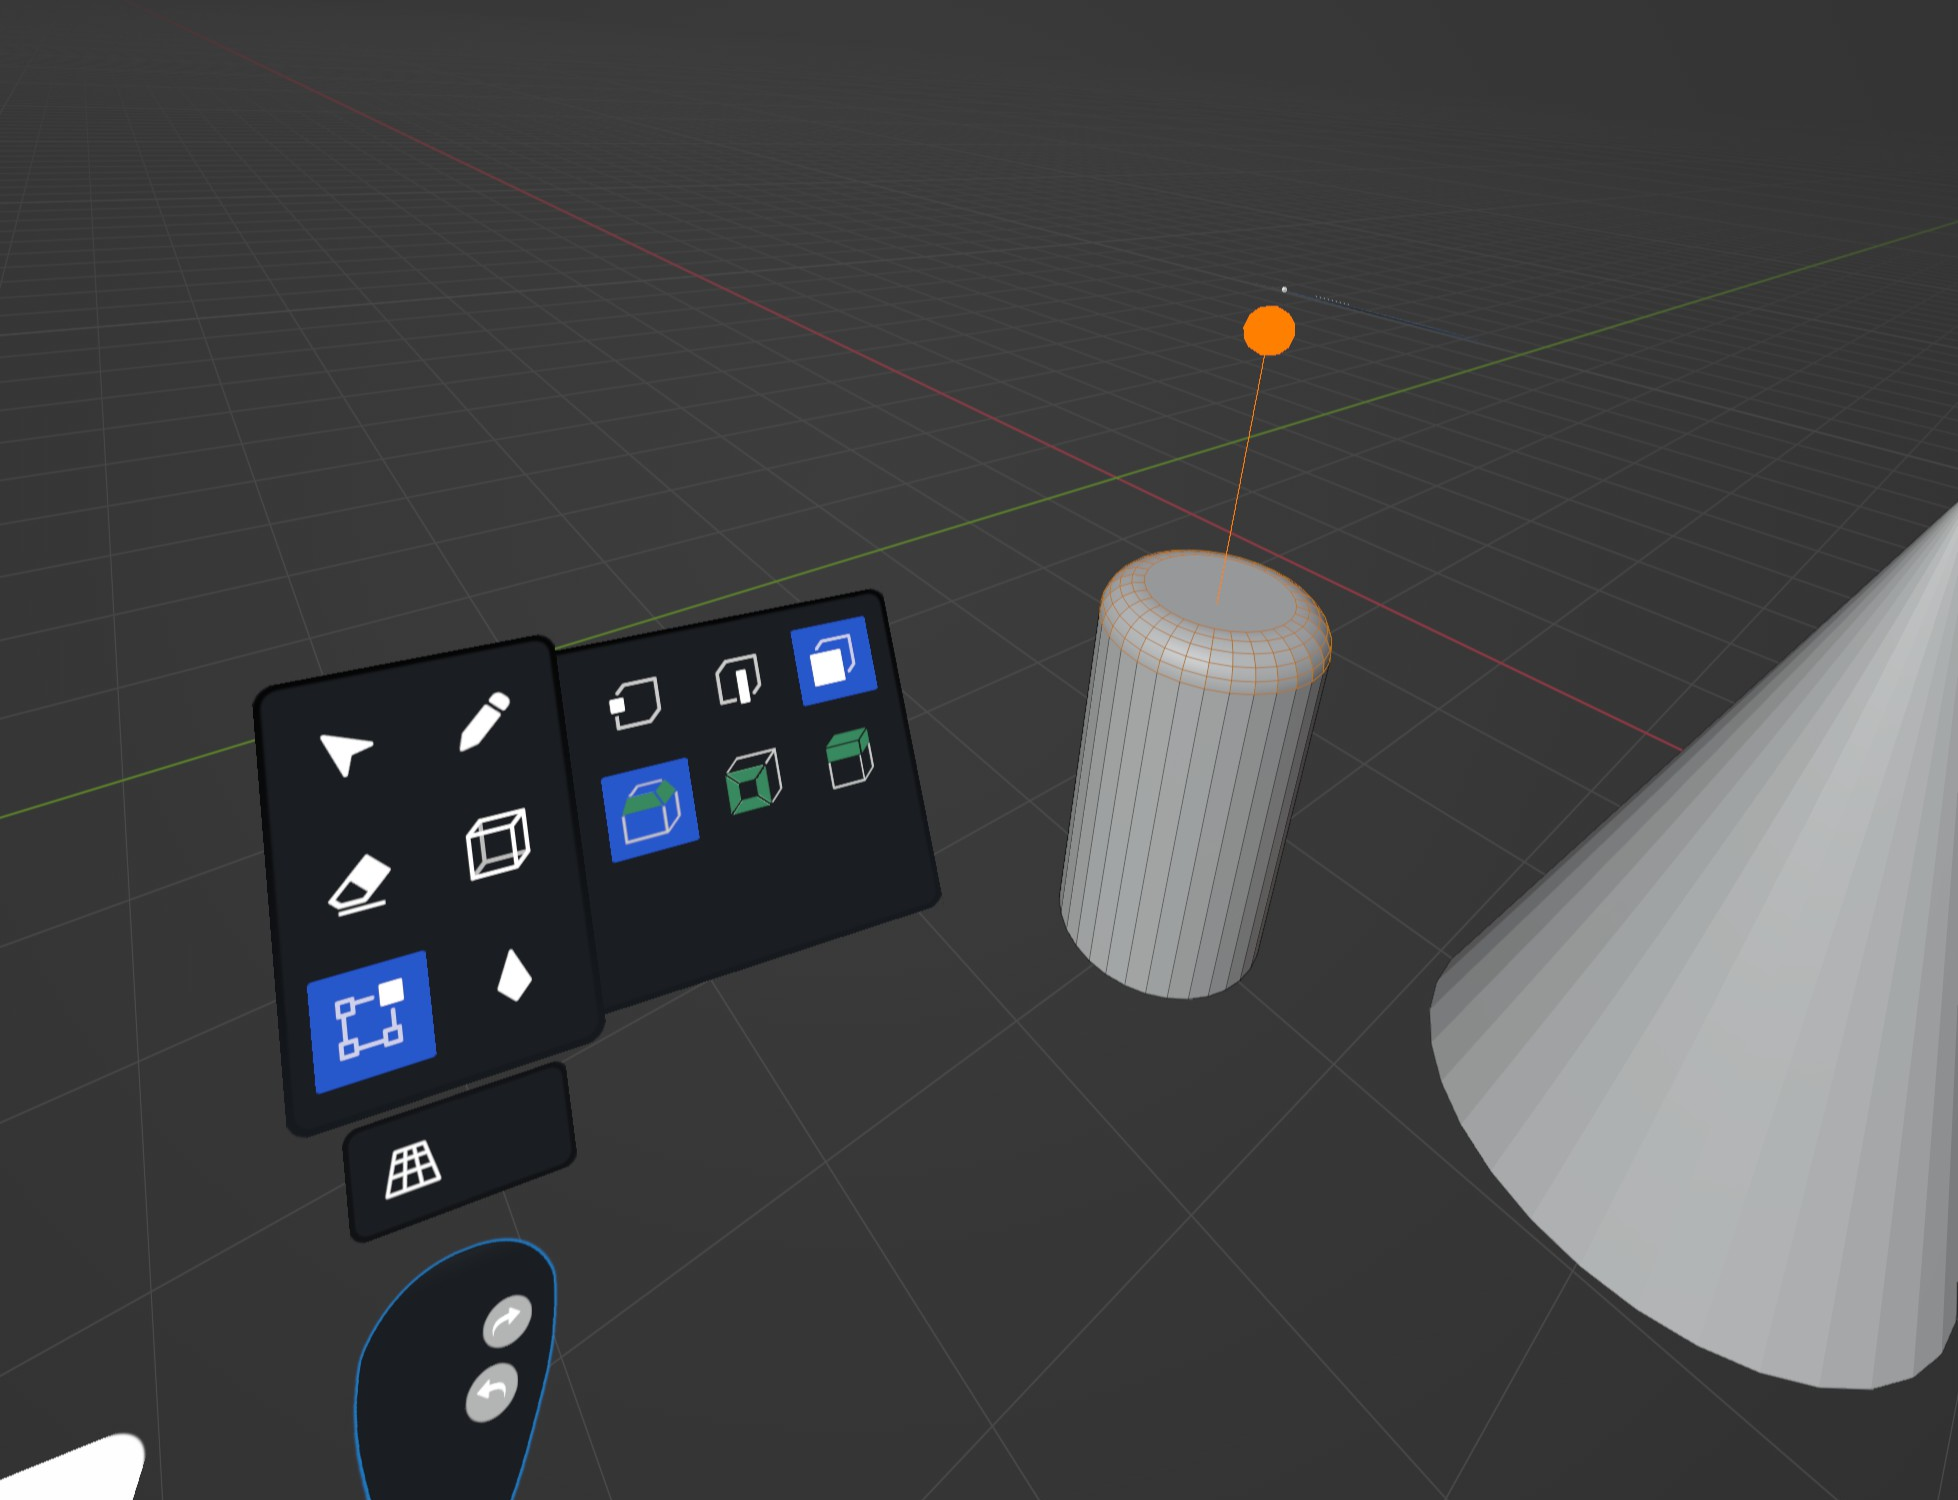The width and height of the screenshot is (1958, 1500).
Task: Select the arrow pointer tool
Action: [x=345, y=752]
